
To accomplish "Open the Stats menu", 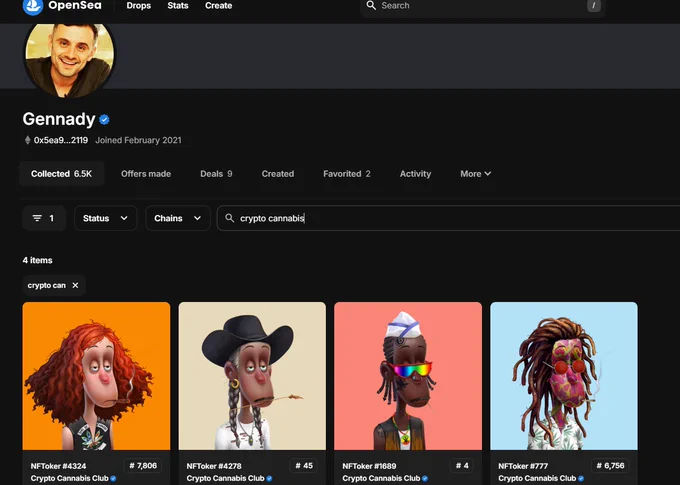I will click(178, 6).
